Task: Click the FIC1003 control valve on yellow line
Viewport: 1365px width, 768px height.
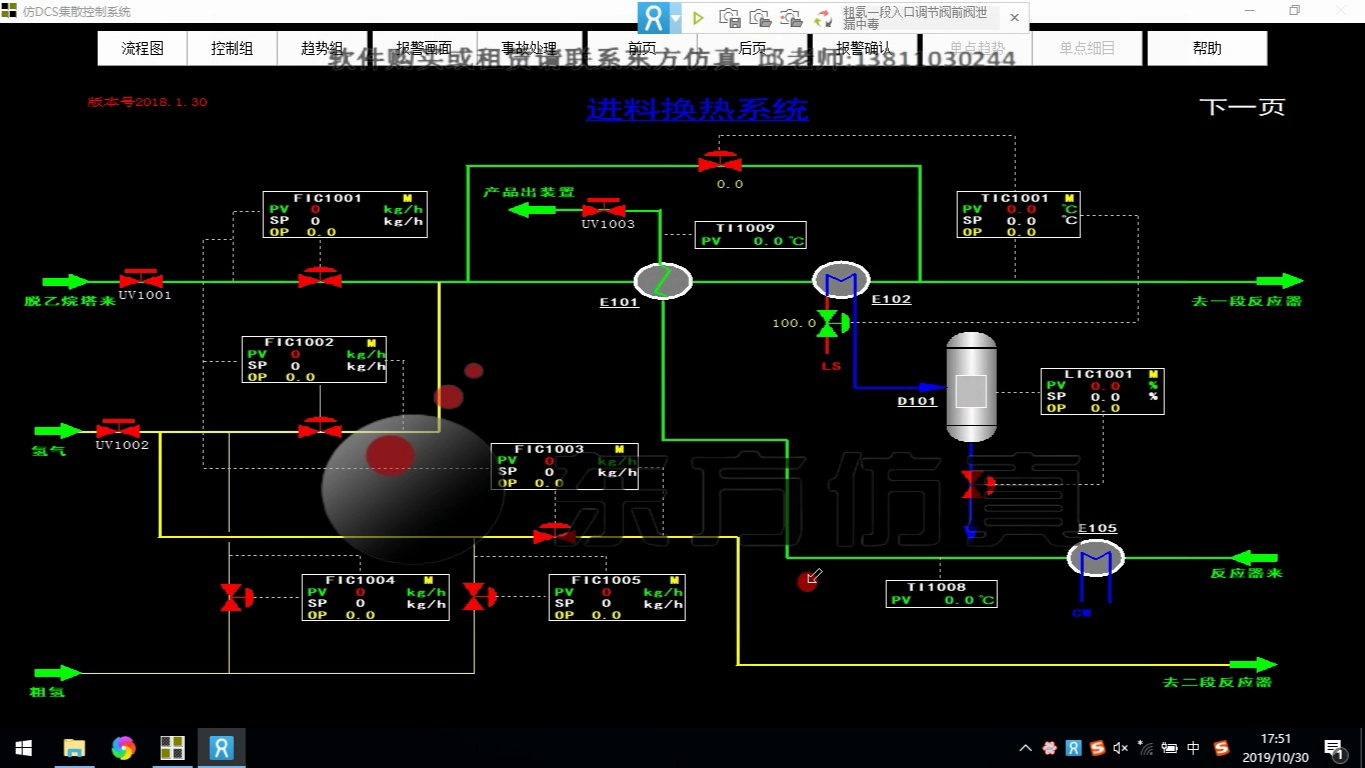Action: click(555, 533)
